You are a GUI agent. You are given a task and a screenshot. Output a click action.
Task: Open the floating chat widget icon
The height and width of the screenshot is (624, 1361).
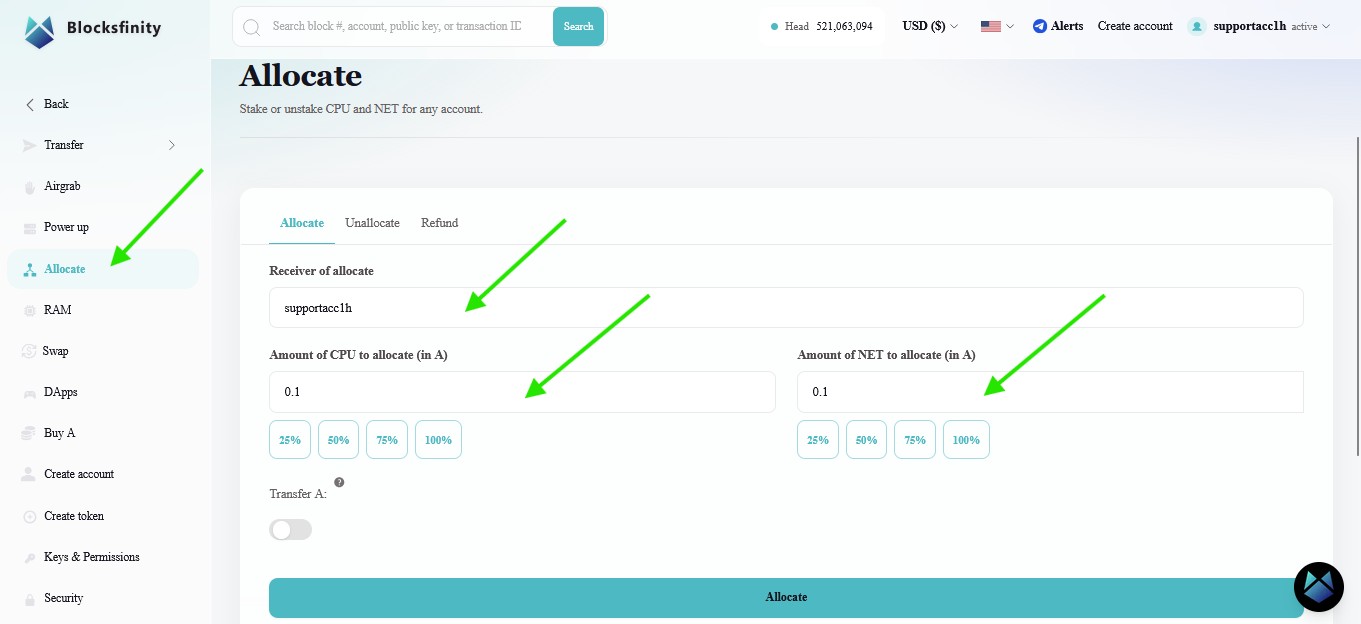[1319, 587]
